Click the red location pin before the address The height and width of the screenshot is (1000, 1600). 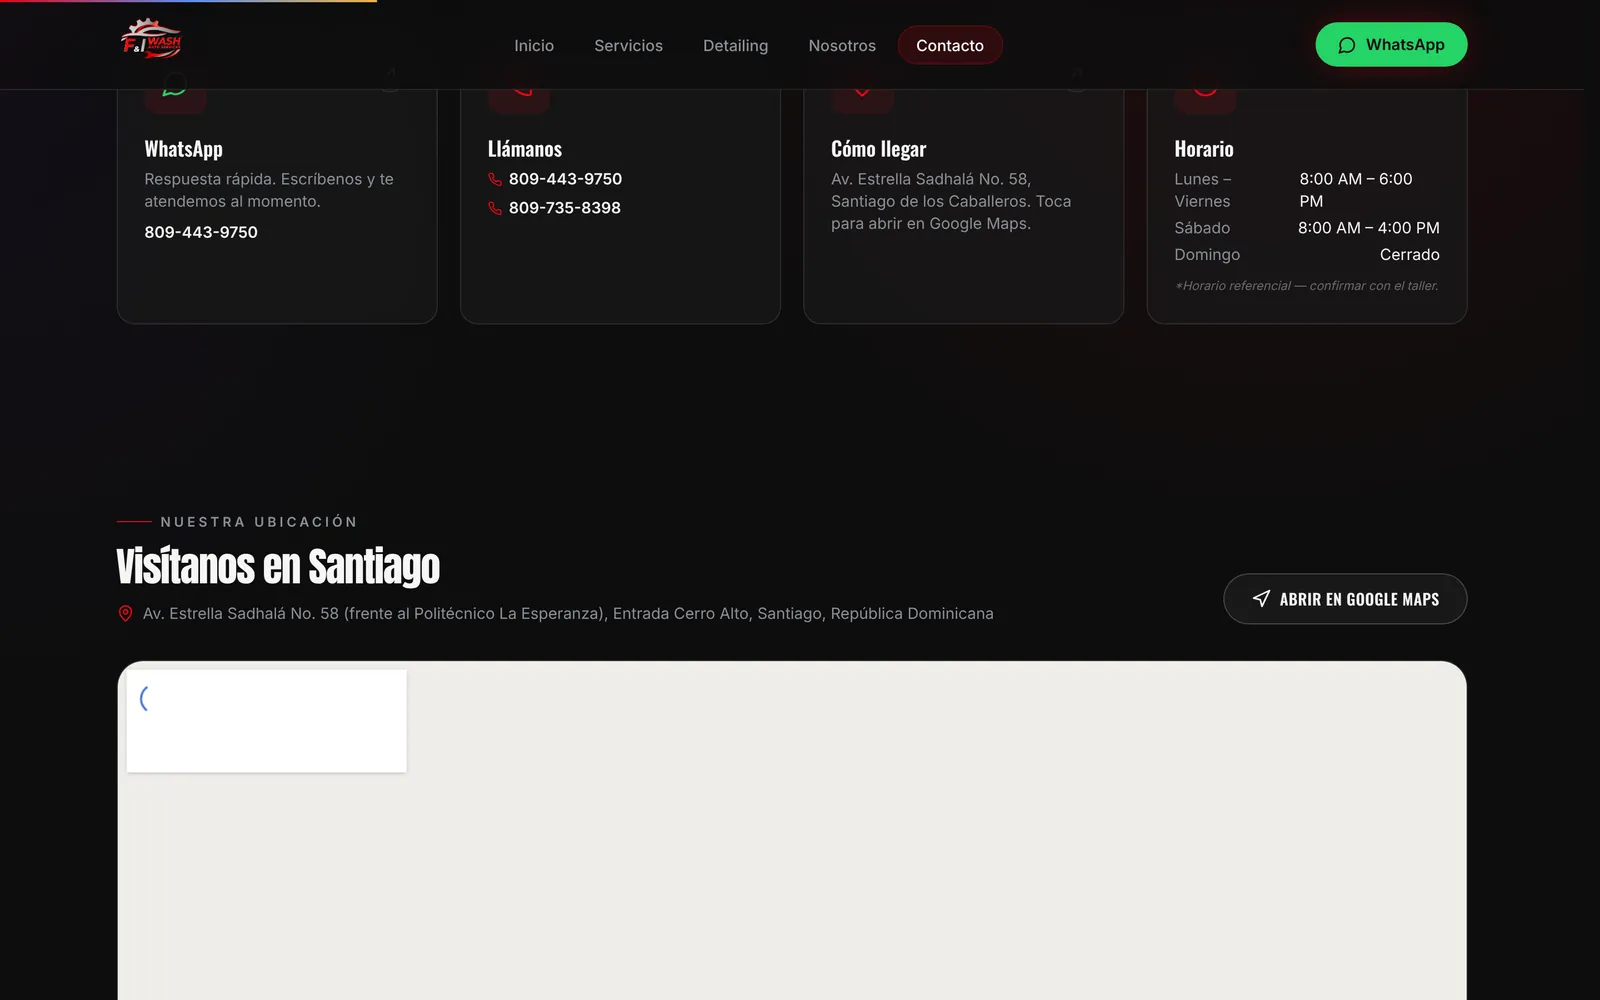pos(125,613)
